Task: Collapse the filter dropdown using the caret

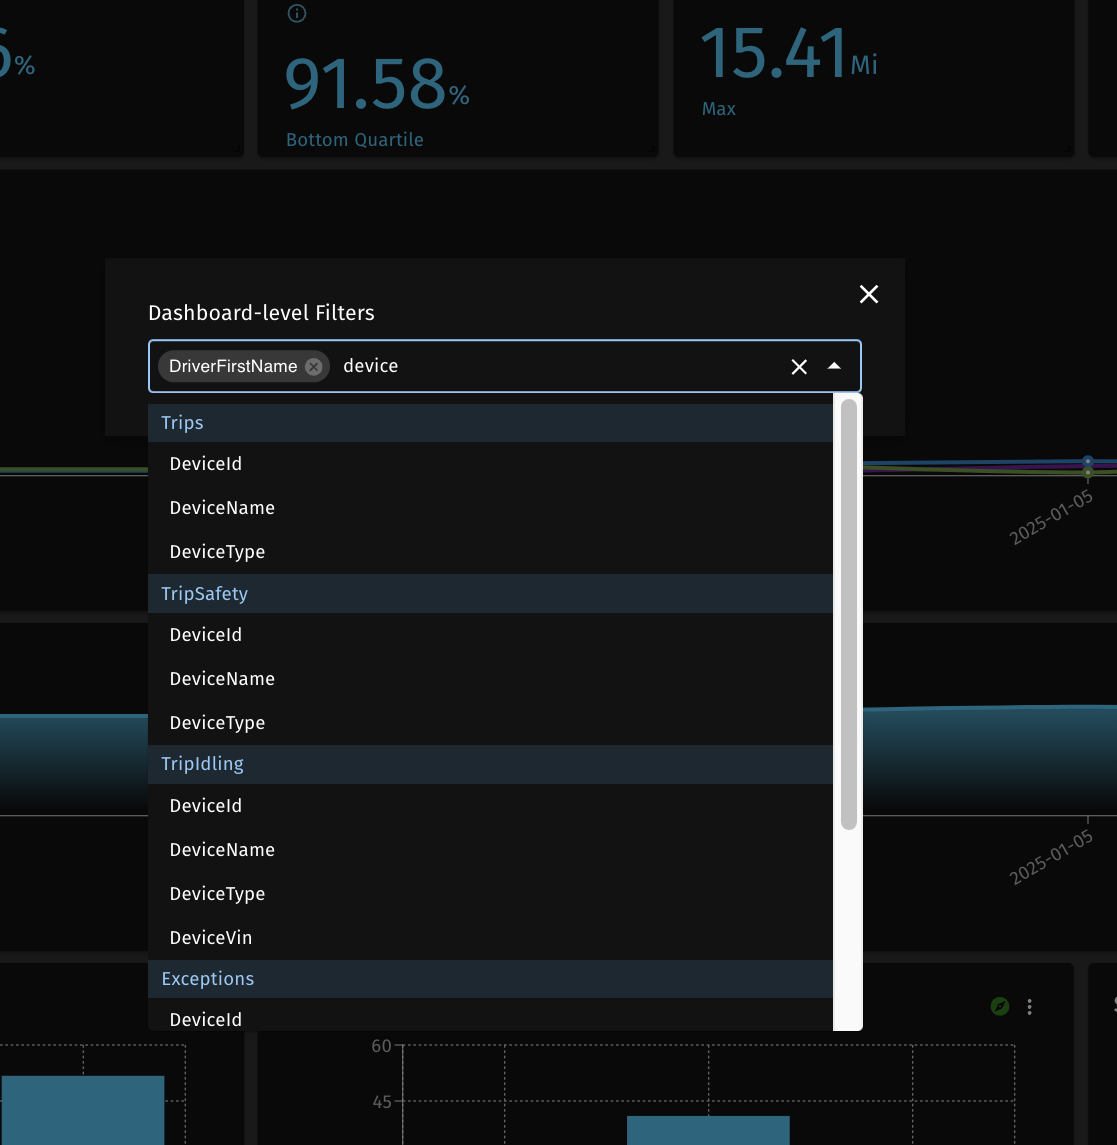Action: tap(834, 367)
